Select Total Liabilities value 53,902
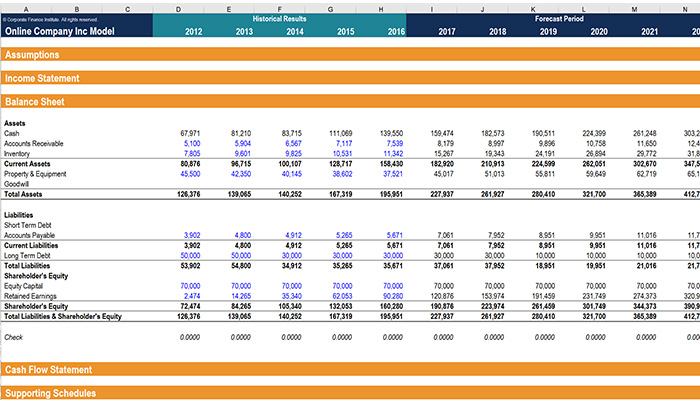 pos(190,266)
